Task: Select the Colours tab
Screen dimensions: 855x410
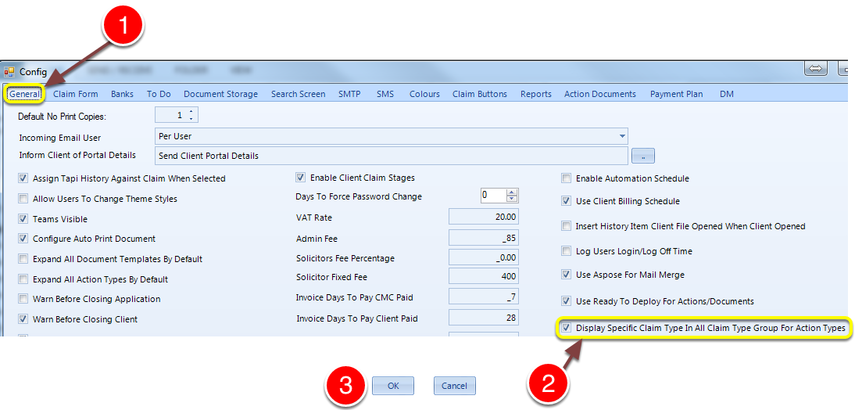Action: (x=424, y=94)
